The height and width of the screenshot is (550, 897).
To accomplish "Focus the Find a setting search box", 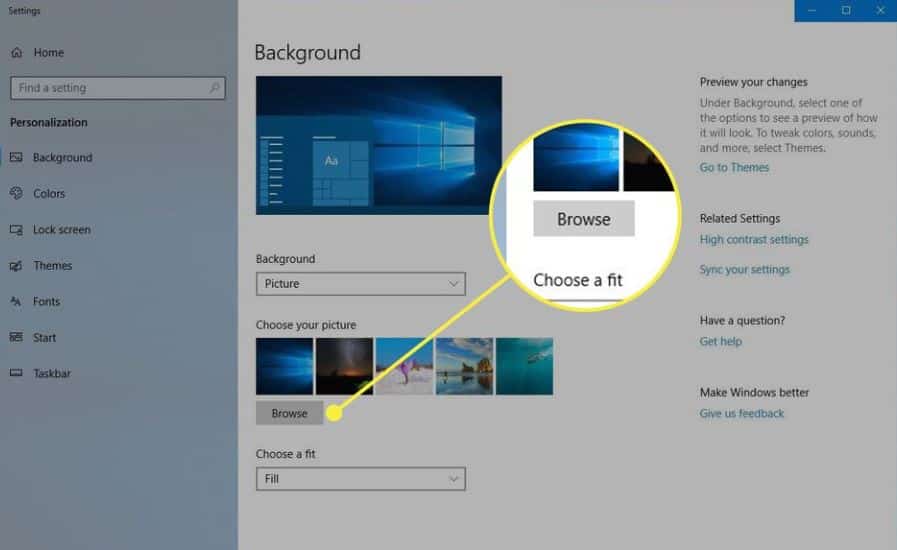I will (x=118, y=88).
